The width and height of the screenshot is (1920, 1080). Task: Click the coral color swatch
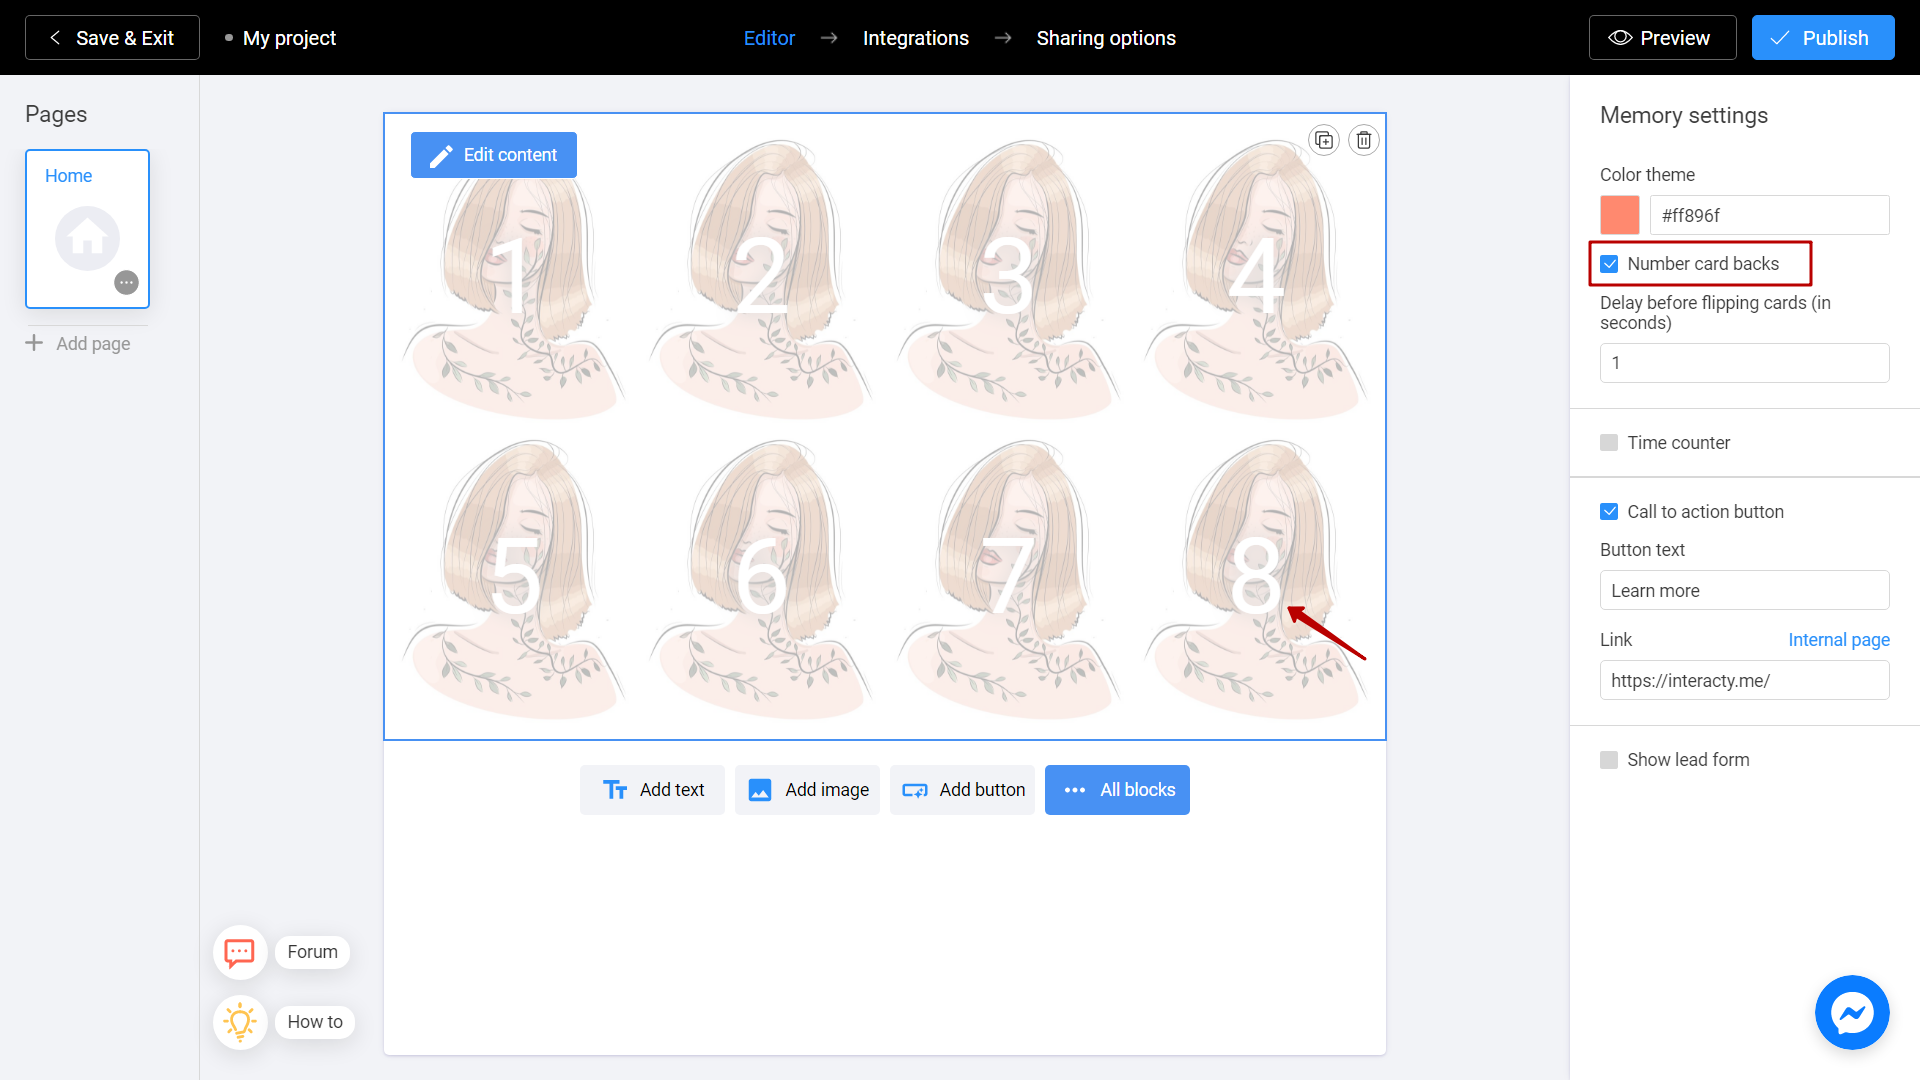[1618, 215]
